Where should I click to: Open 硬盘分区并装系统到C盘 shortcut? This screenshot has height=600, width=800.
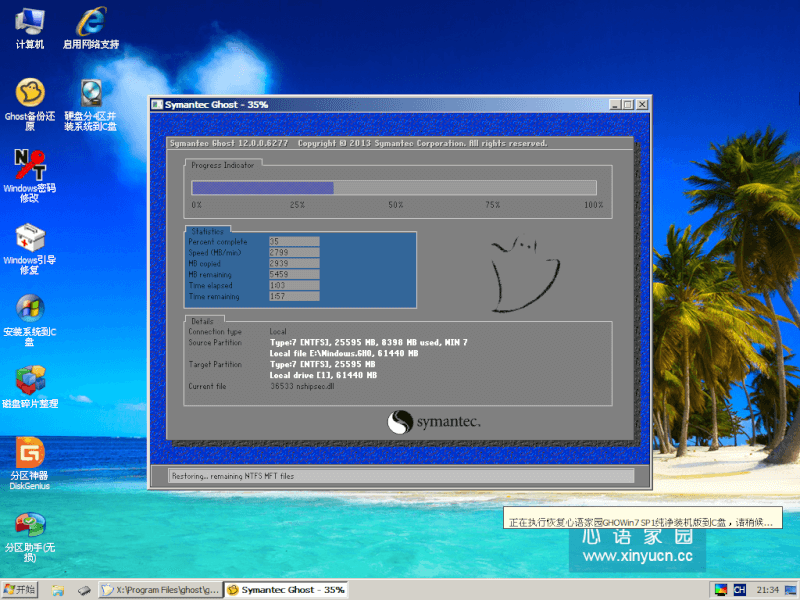point(91,104)
